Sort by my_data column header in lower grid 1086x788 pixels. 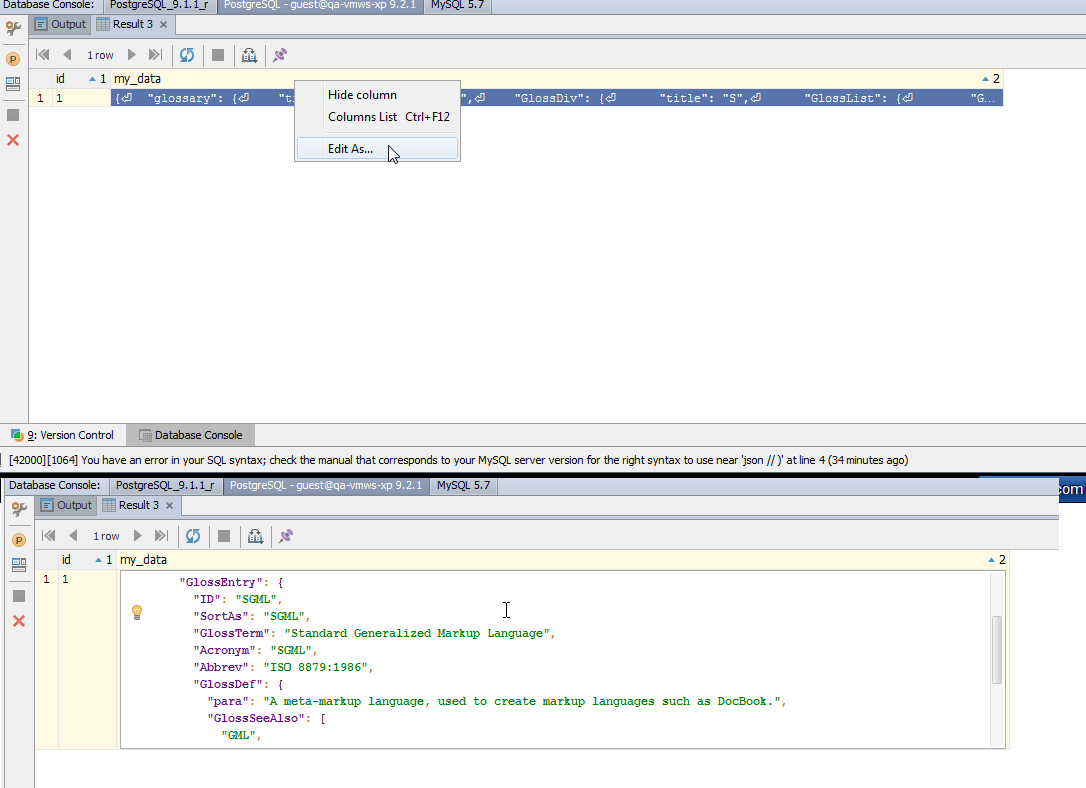[x=562, y=559]
